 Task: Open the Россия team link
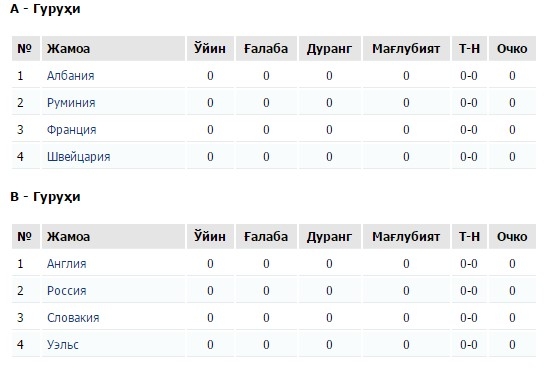tap(67, 291)
